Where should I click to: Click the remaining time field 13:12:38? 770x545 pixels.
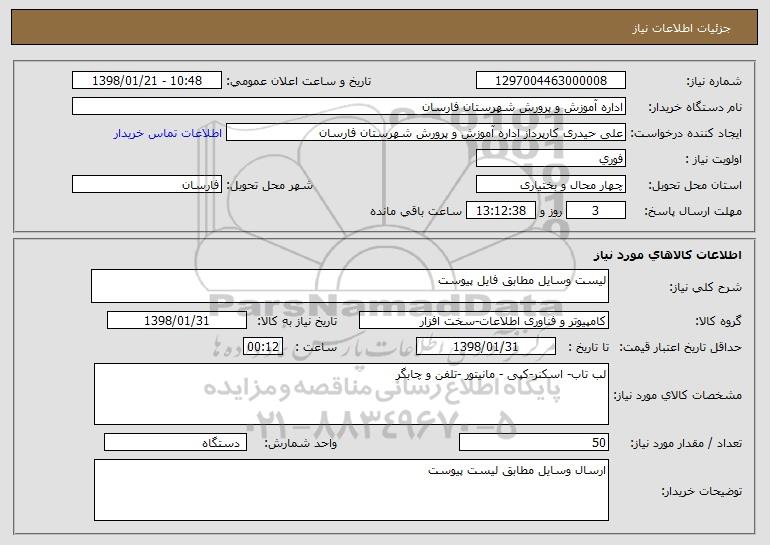pos(500,211)
